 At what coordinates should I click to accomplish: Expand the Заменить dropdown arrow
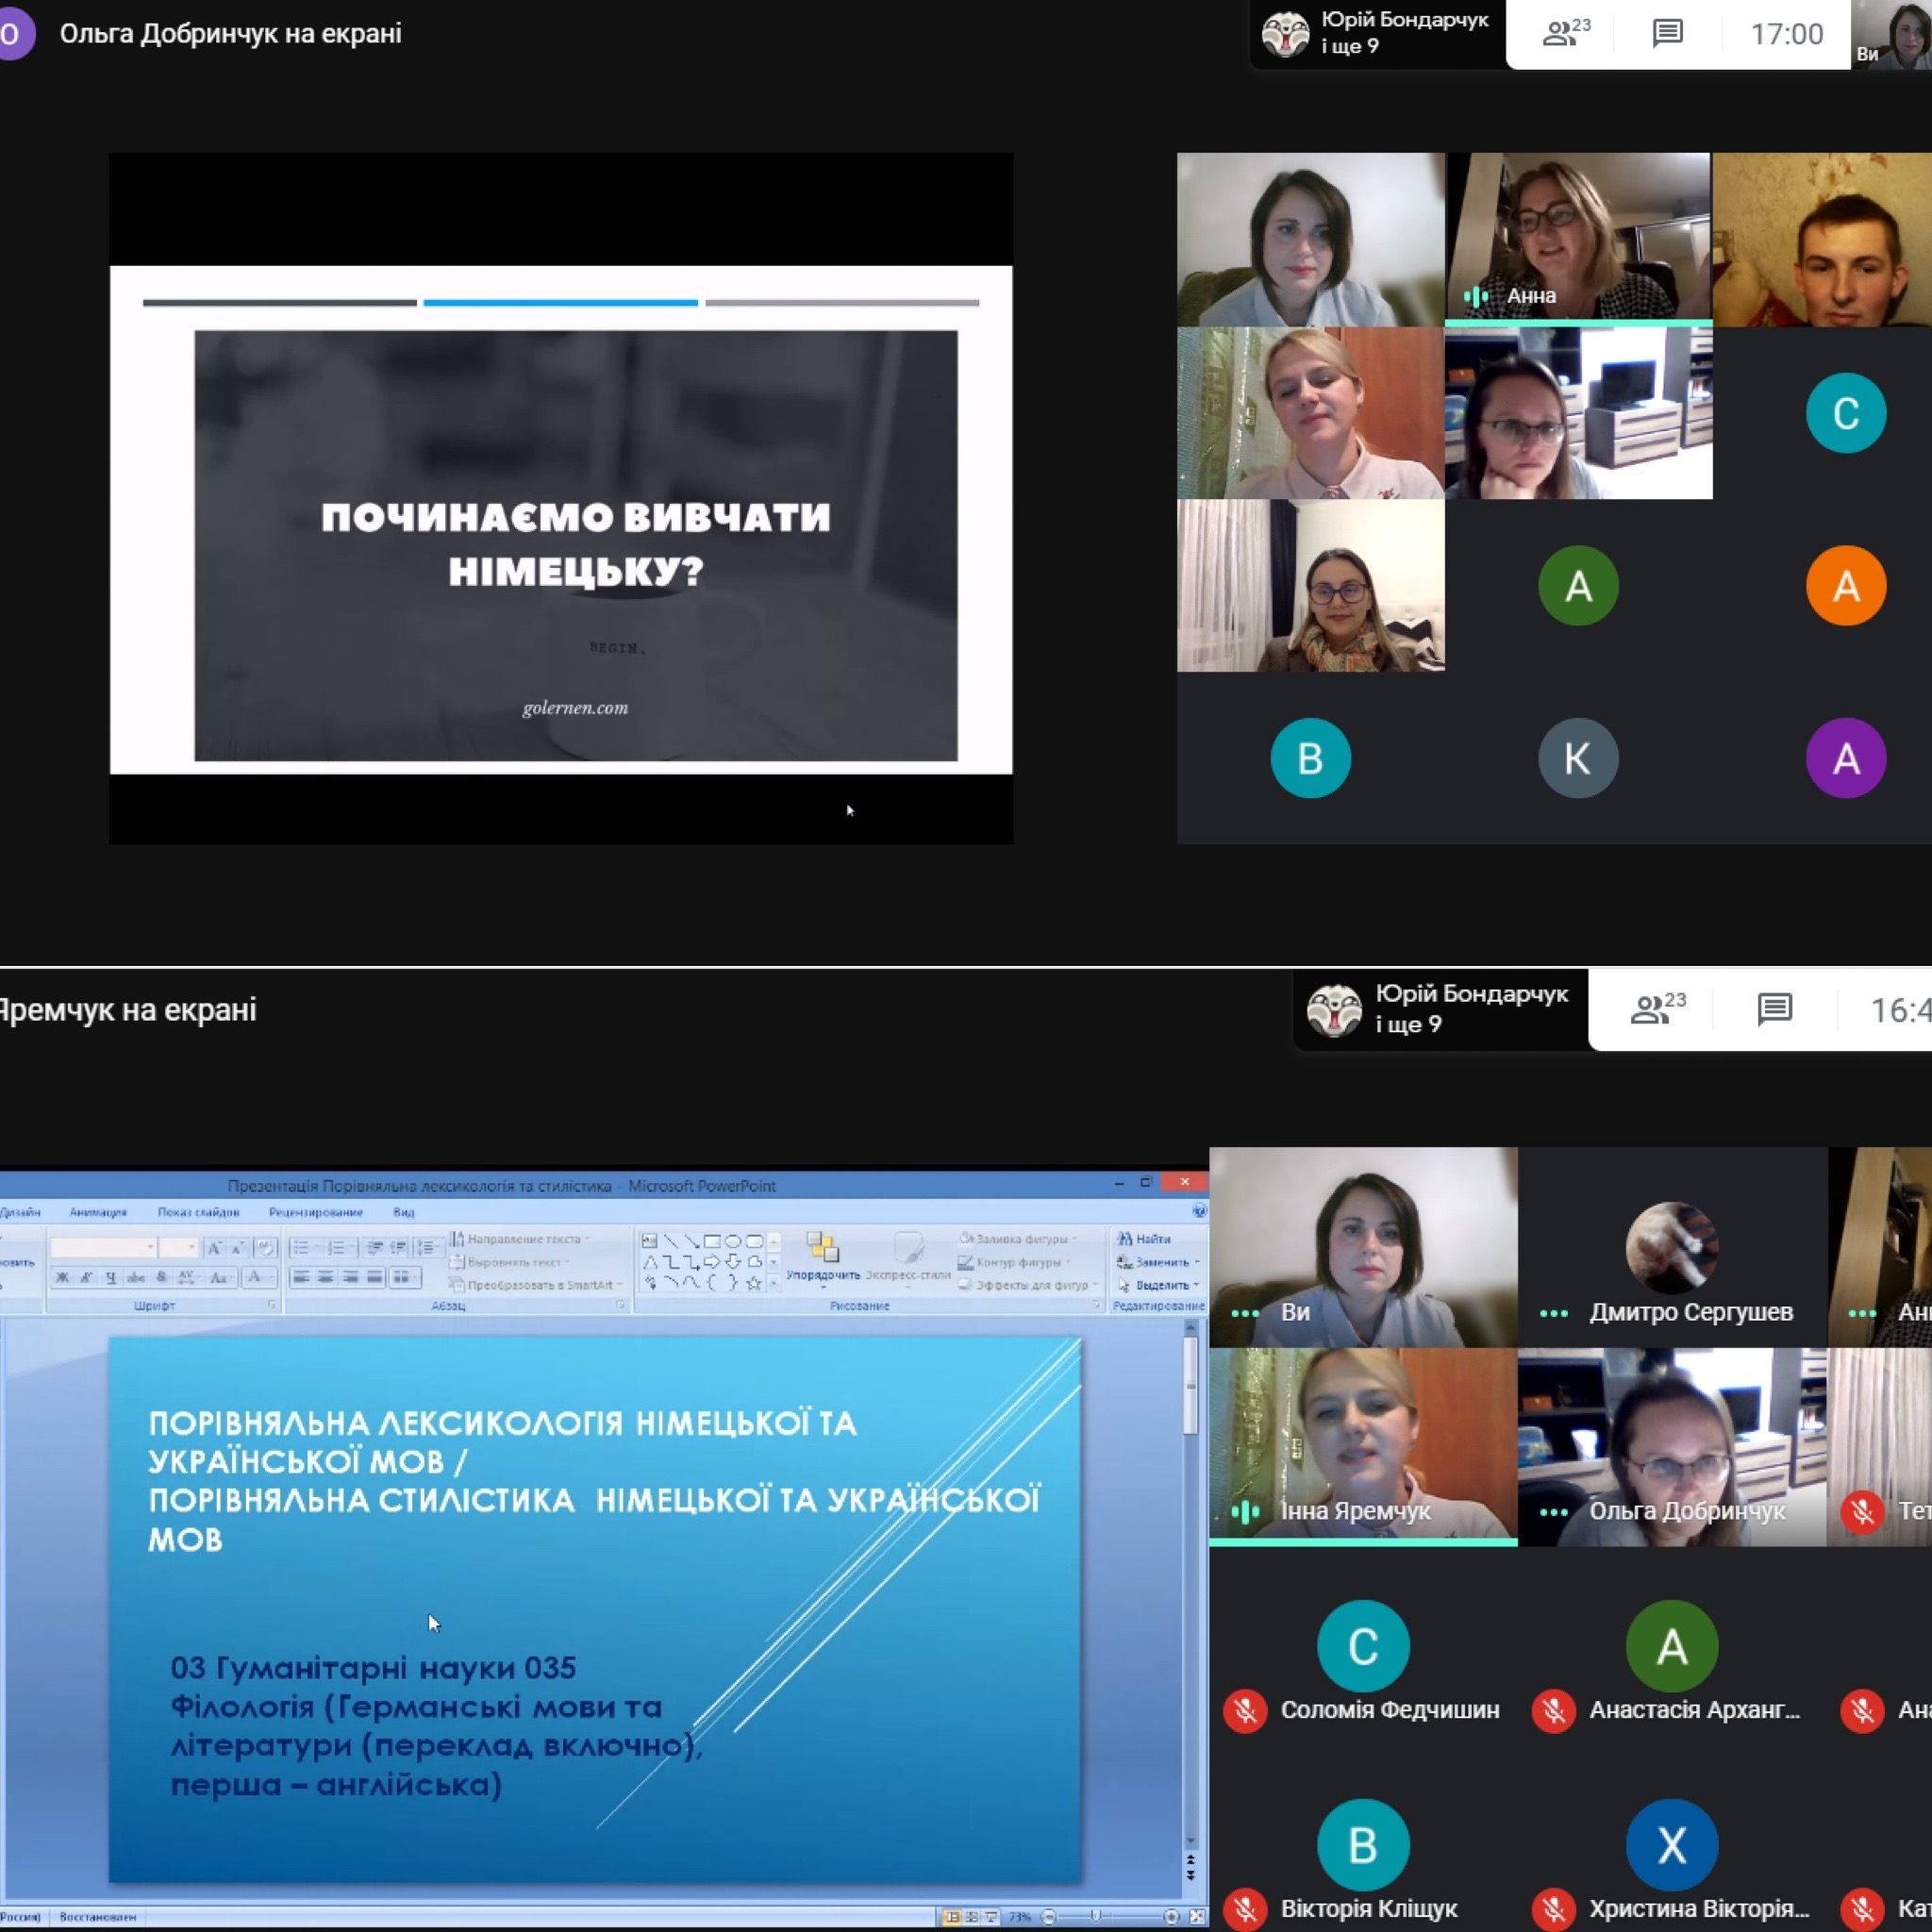[x=1197, y=1263]
